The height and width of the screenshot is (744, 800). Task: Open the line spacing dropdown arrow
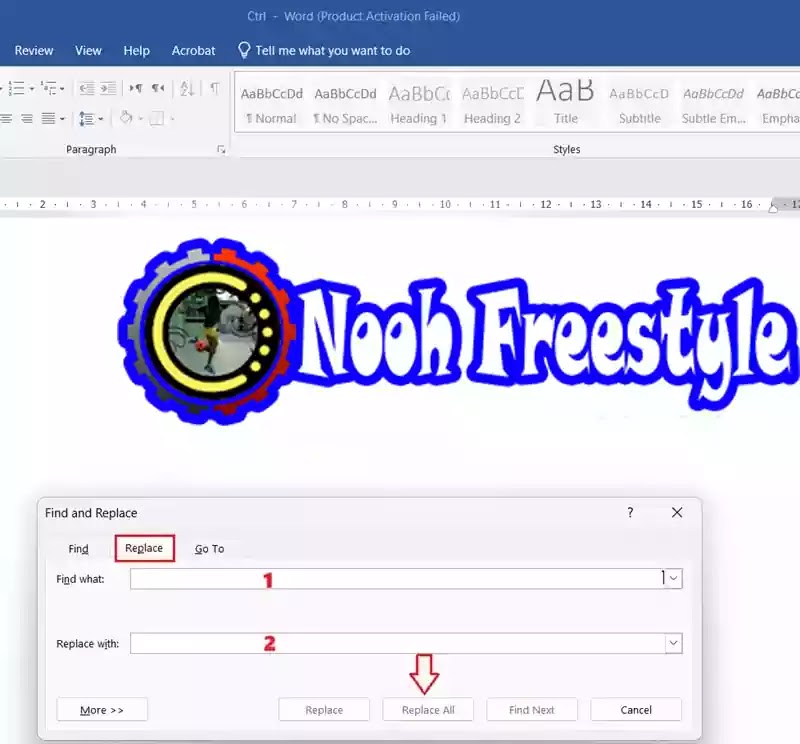pyautogui.click(x=101, y=119)
